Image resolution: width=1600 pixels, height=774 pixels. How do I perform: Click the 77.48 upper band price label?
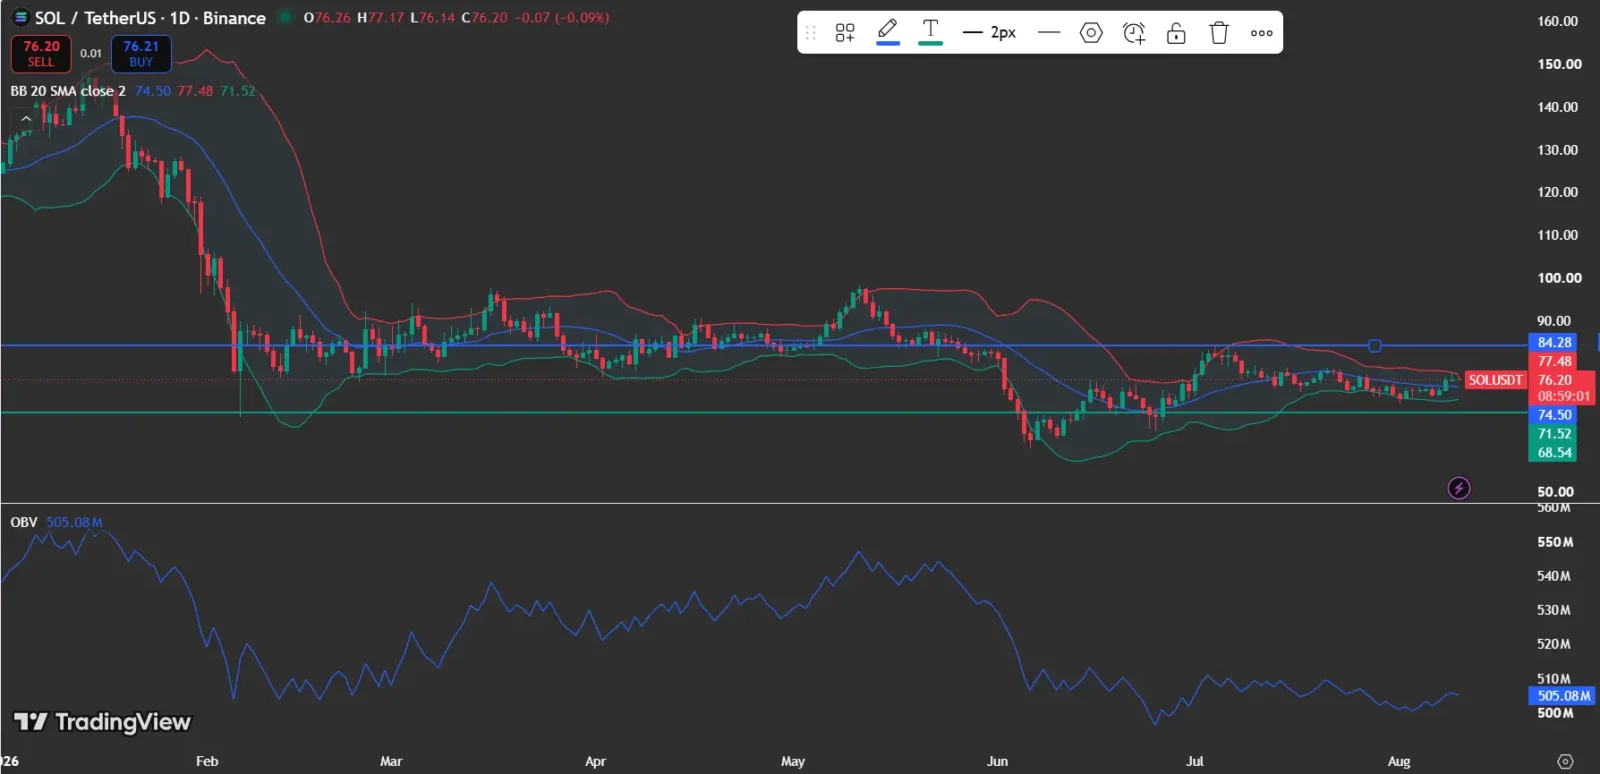[1554, 361]
